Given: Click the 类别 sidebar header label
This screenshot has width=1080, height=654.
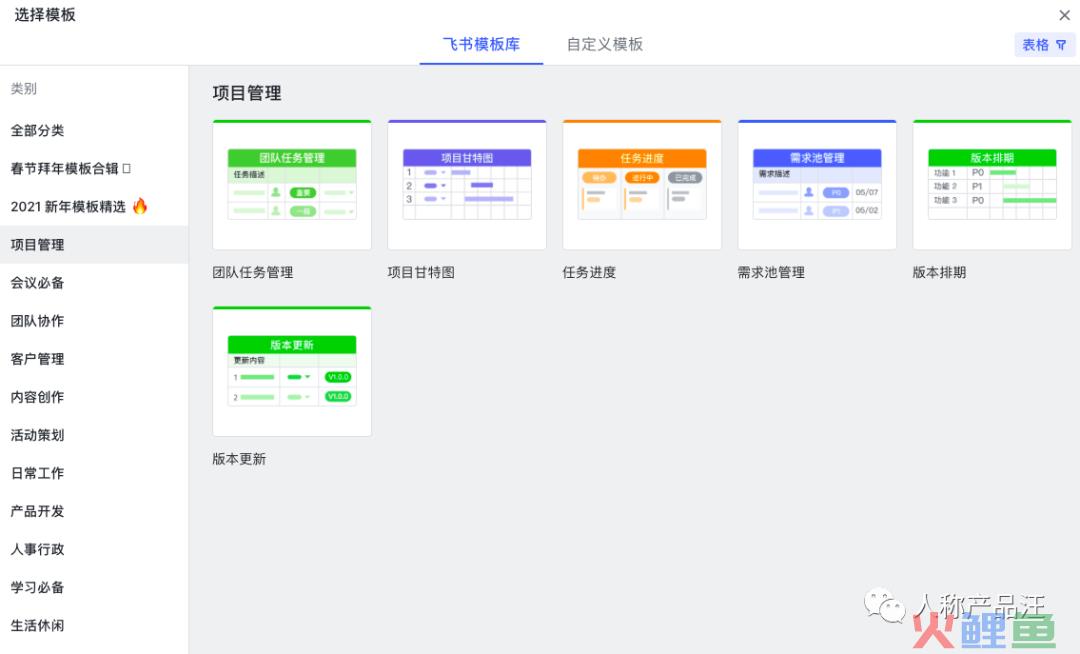Looking at the screenshot, I should point(23,89).
